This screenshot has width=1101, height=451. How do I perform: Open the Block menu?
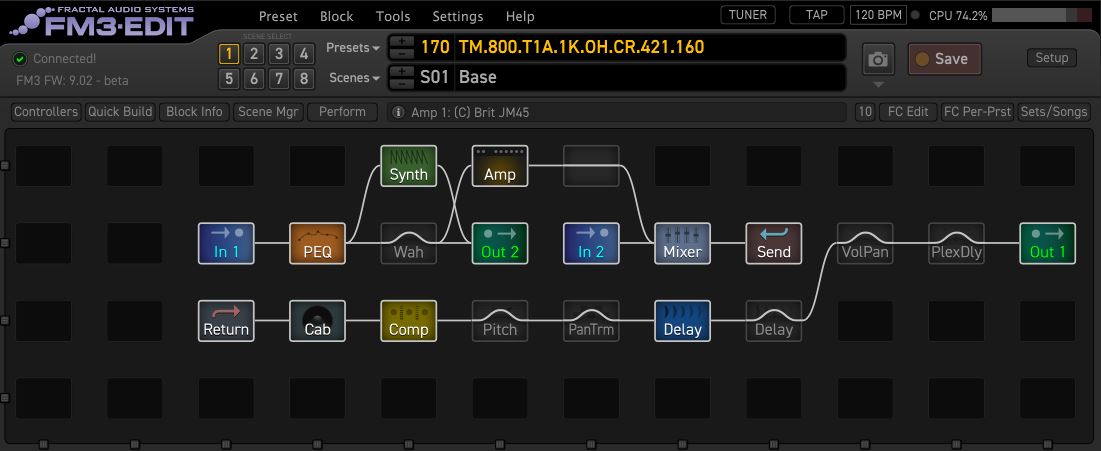click(x=336, y=16)
